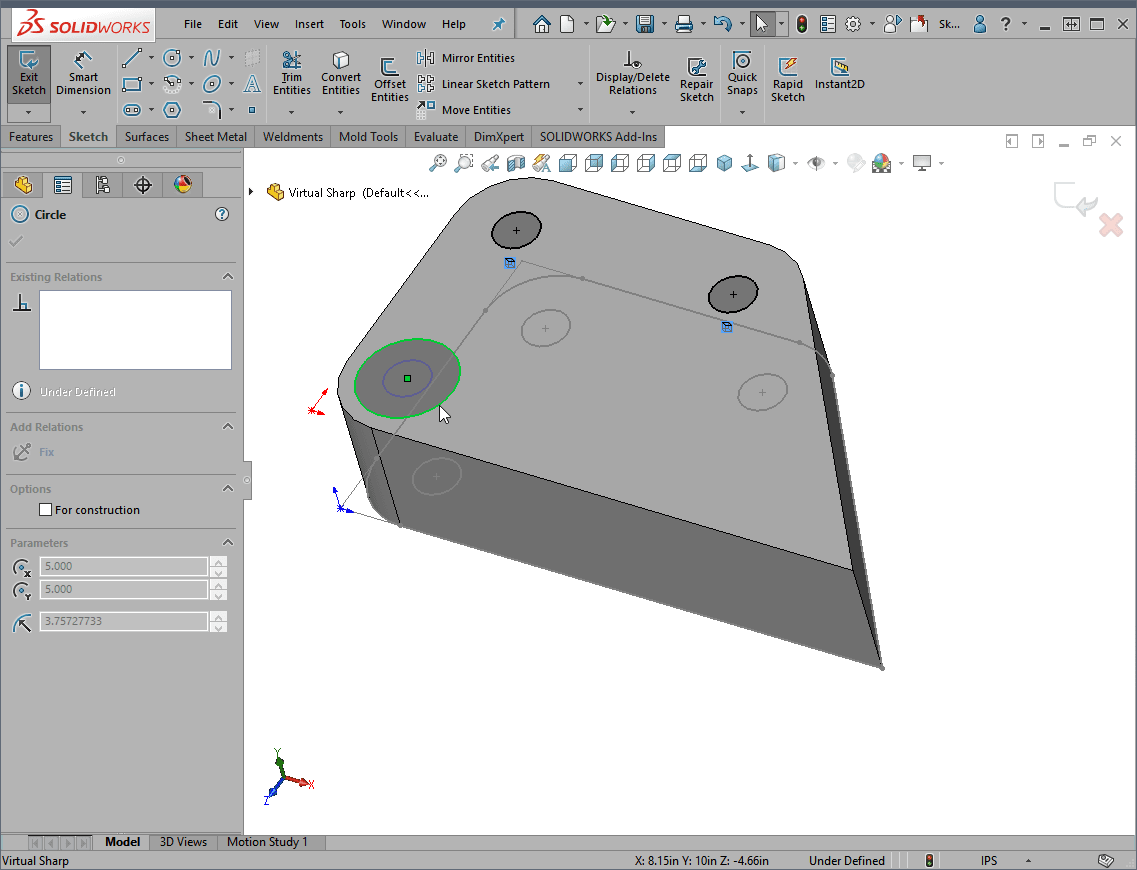The width and height of the screenshot is (1137, 870).
Task: Open the File menu
Action: tap(193, 24)
